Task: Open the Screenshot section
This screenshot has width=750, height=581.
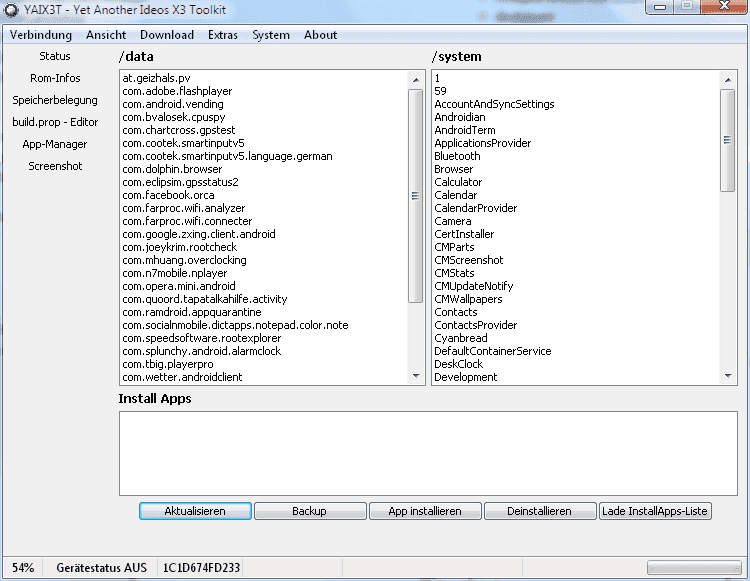Action: point(55,166)
